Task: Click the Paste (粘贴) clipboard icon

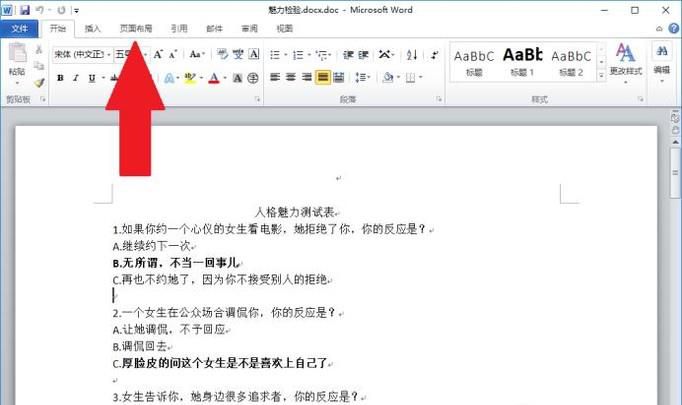Action: pos(17,53)
